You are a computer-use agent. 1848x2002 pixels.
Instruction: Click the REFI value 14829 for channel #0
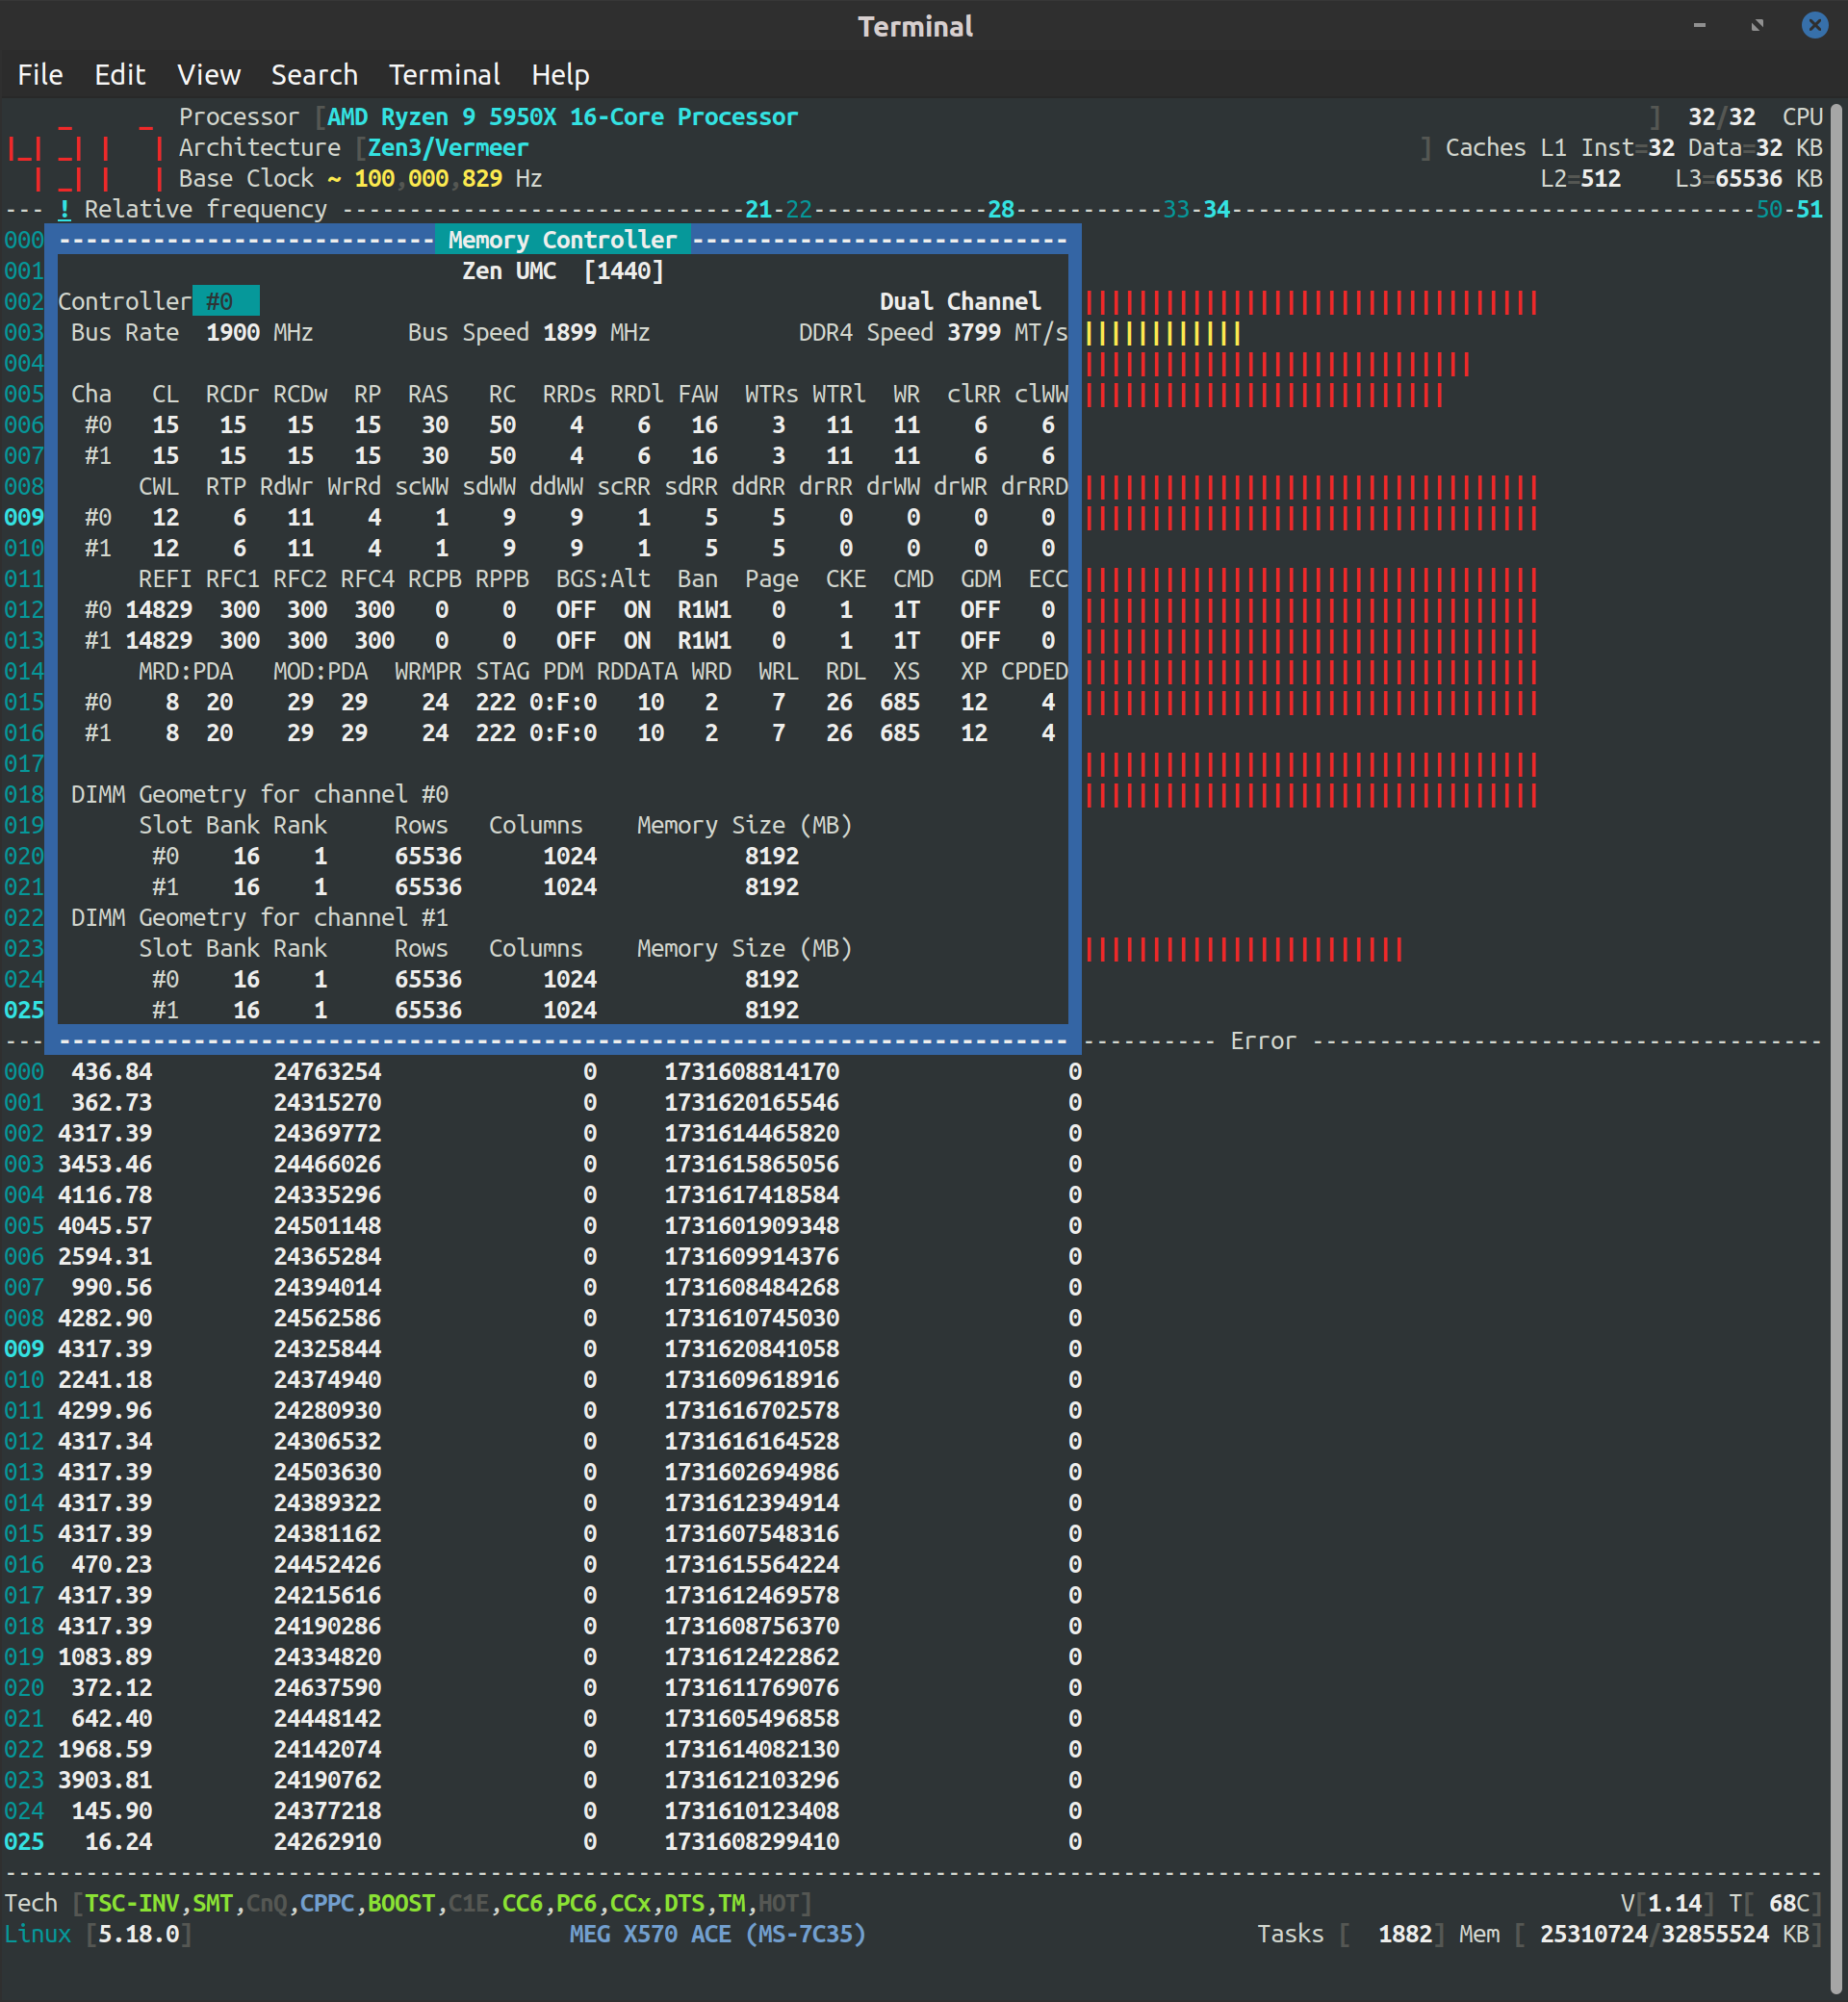[159, 610]
